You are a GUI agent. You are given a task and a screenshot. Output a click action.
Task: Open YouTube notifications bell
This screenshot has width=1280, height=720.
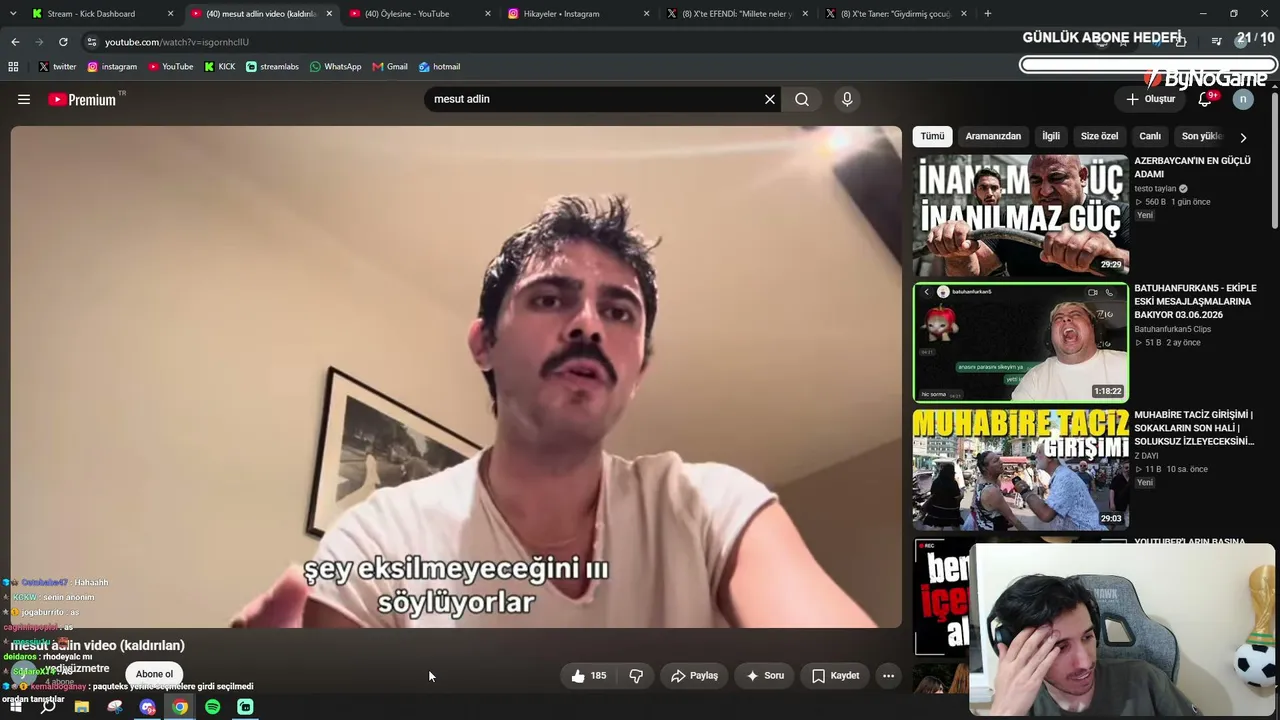click(x=1206, y=99)
